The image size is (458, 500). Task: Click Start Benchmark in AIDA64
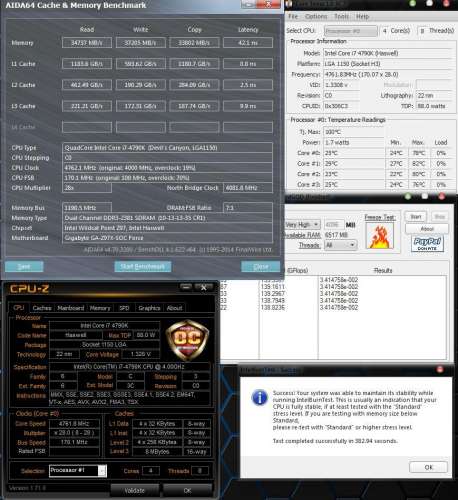point(143,266)
